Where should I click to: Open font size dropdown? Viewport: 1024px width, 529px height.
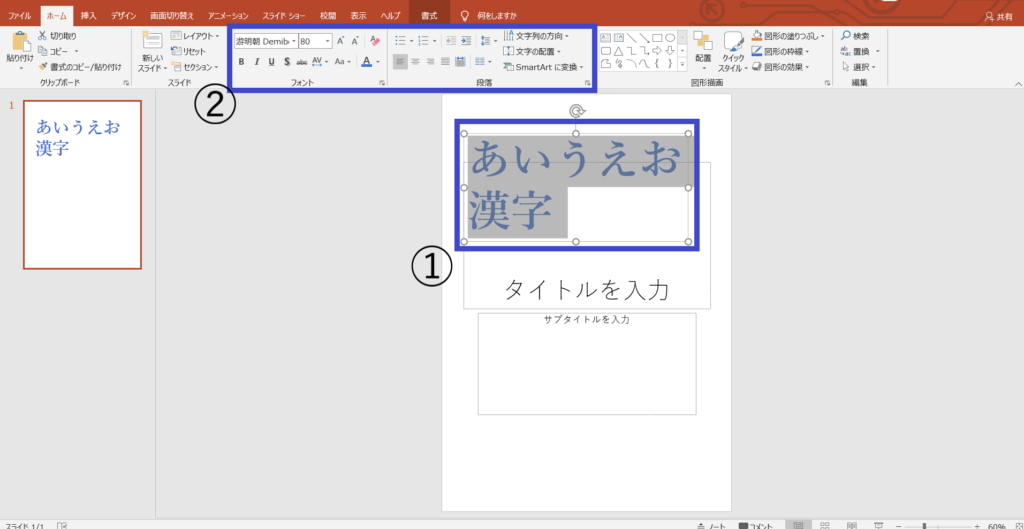(x=328, y=40)
